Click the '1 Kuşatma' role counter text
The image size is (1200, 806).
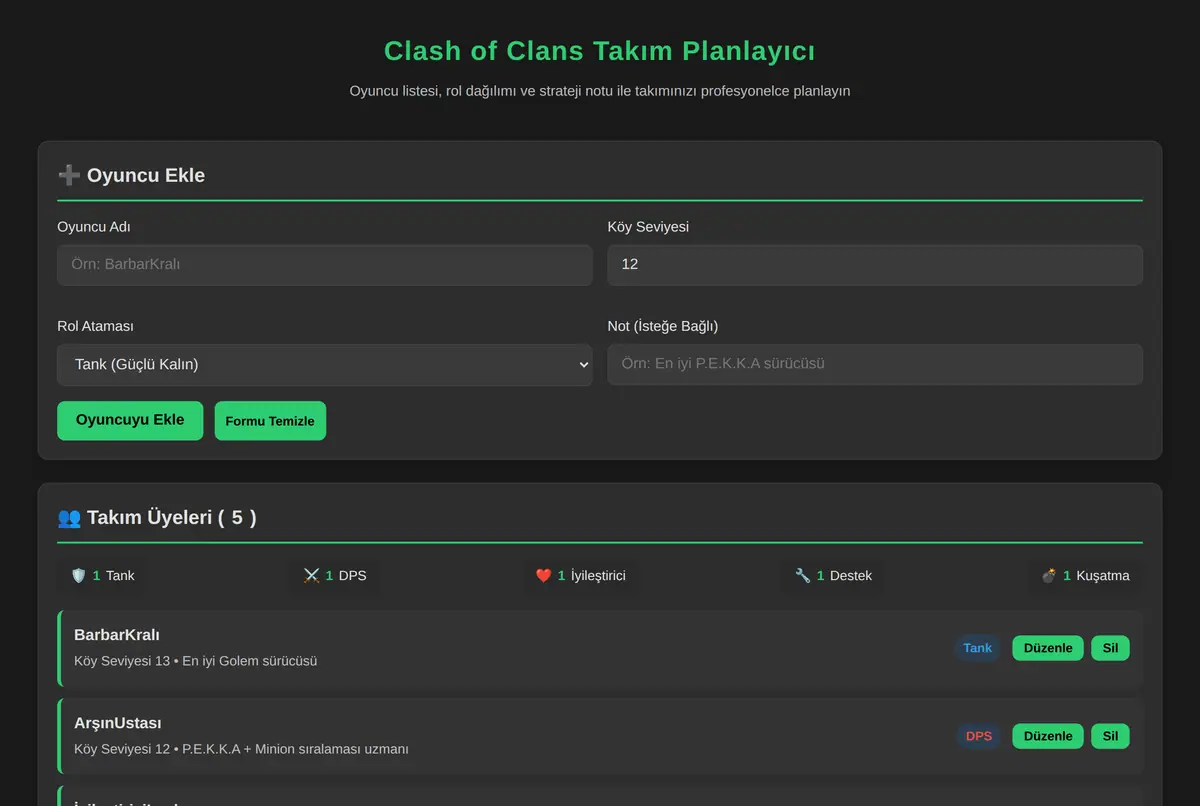1096,576
